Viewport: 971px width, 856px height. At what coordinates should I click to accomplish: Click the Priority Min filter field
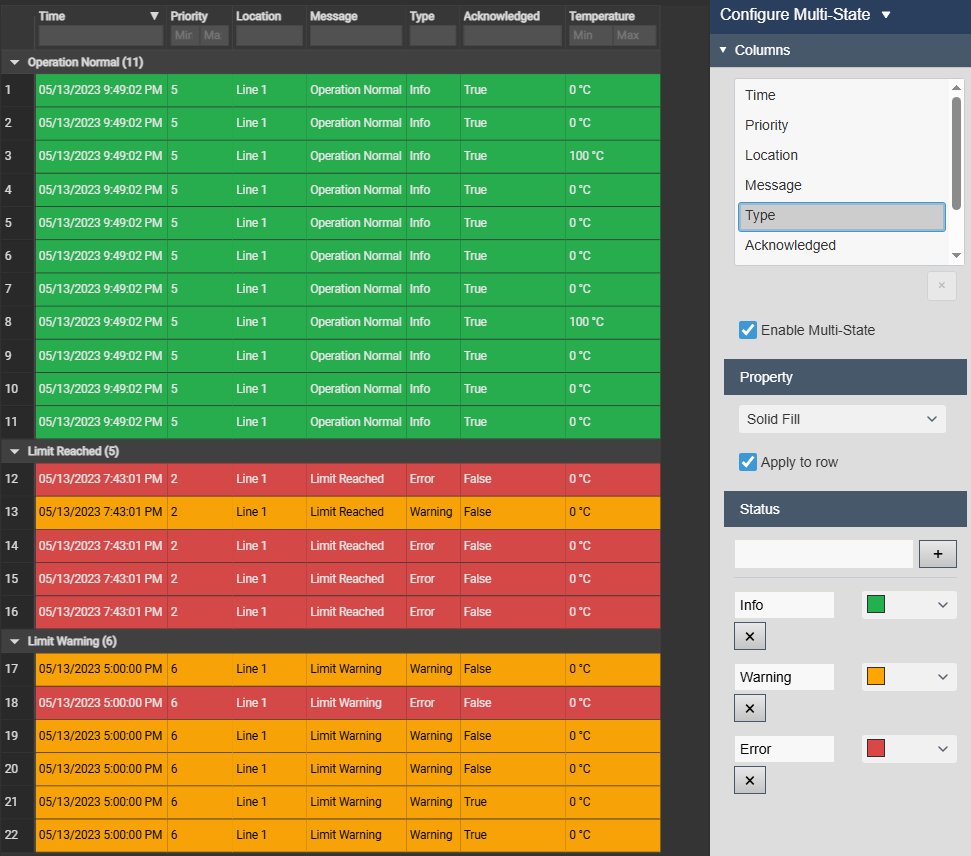[x=185, y=35]
